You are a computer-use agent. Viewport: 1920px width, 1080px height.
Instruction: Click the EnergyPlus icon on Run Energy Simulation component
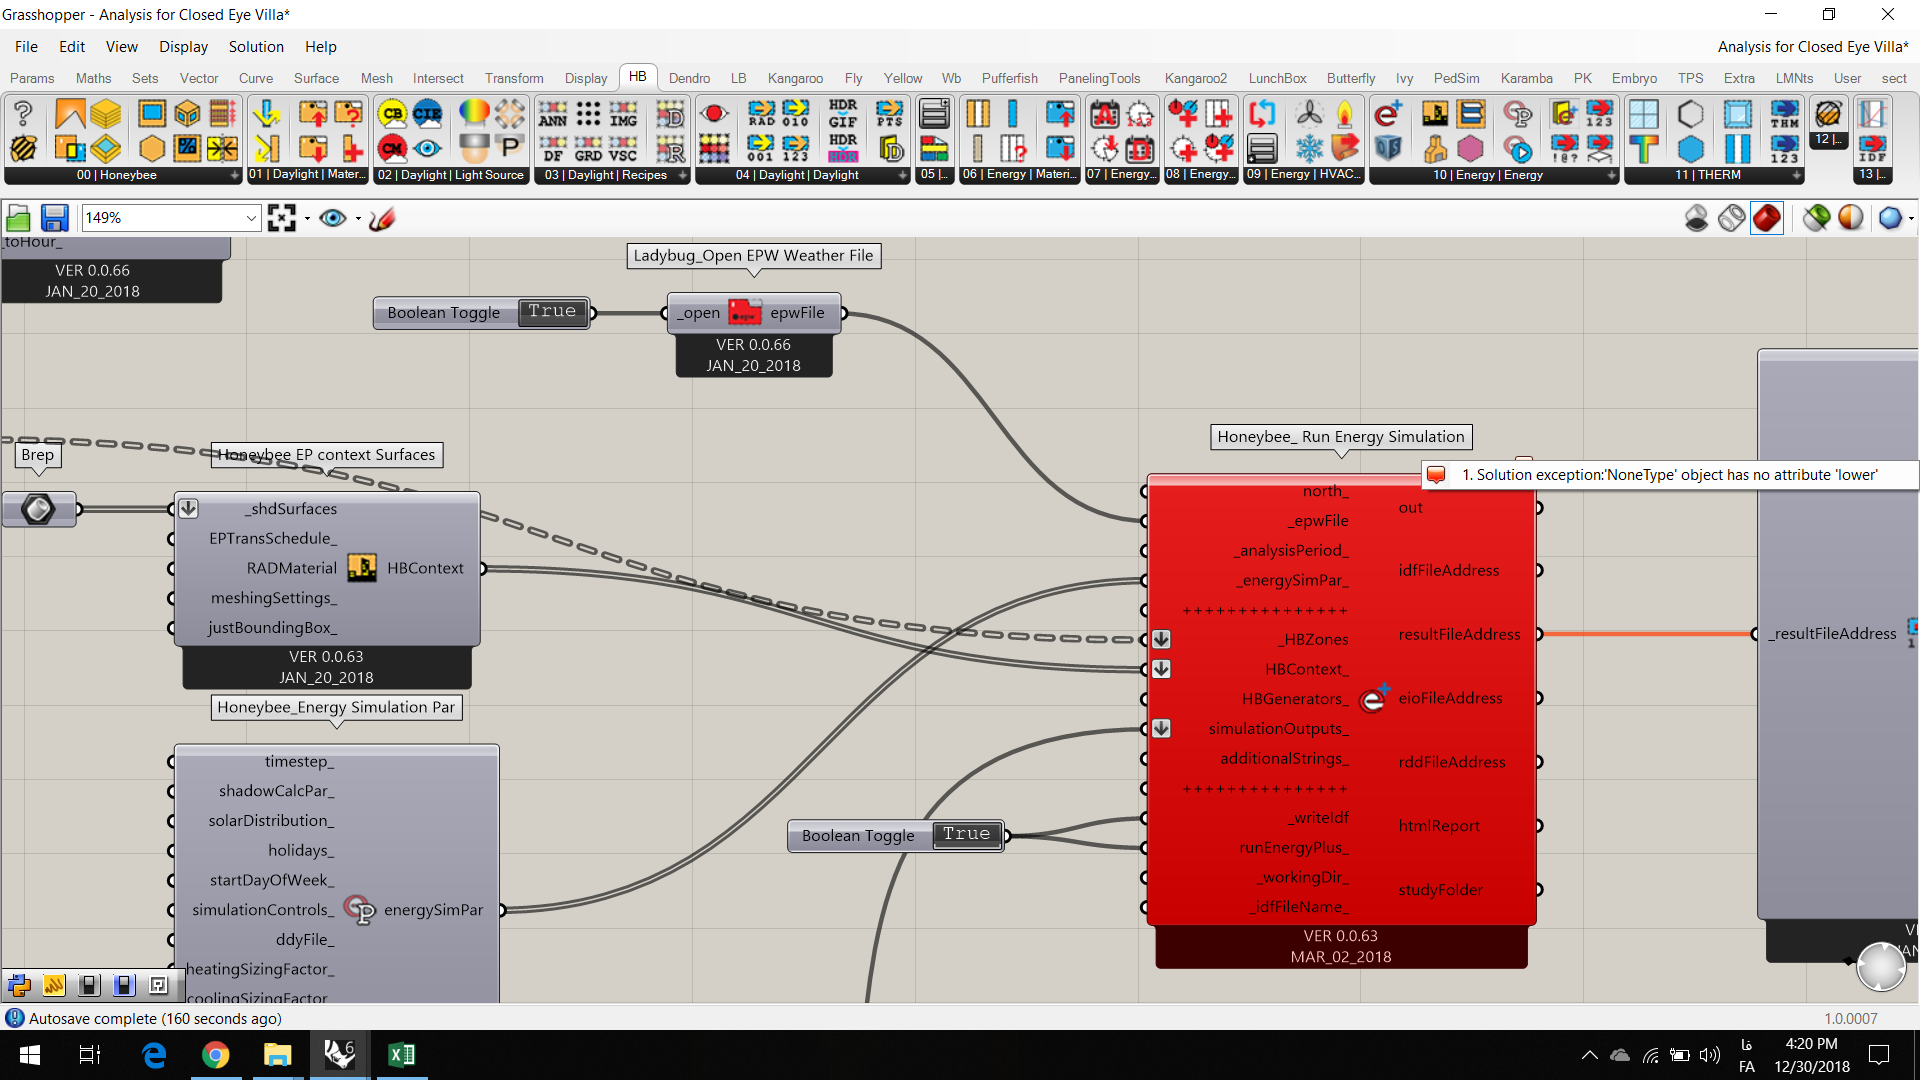pyautogui.click(x=1374, y=698)
